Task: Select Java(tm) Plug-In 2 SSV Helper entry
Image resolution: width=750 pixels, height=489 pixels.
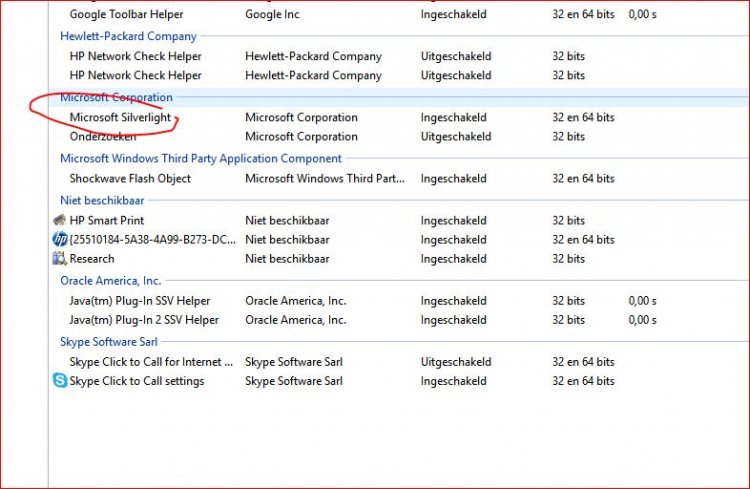Action: point(144,320)
